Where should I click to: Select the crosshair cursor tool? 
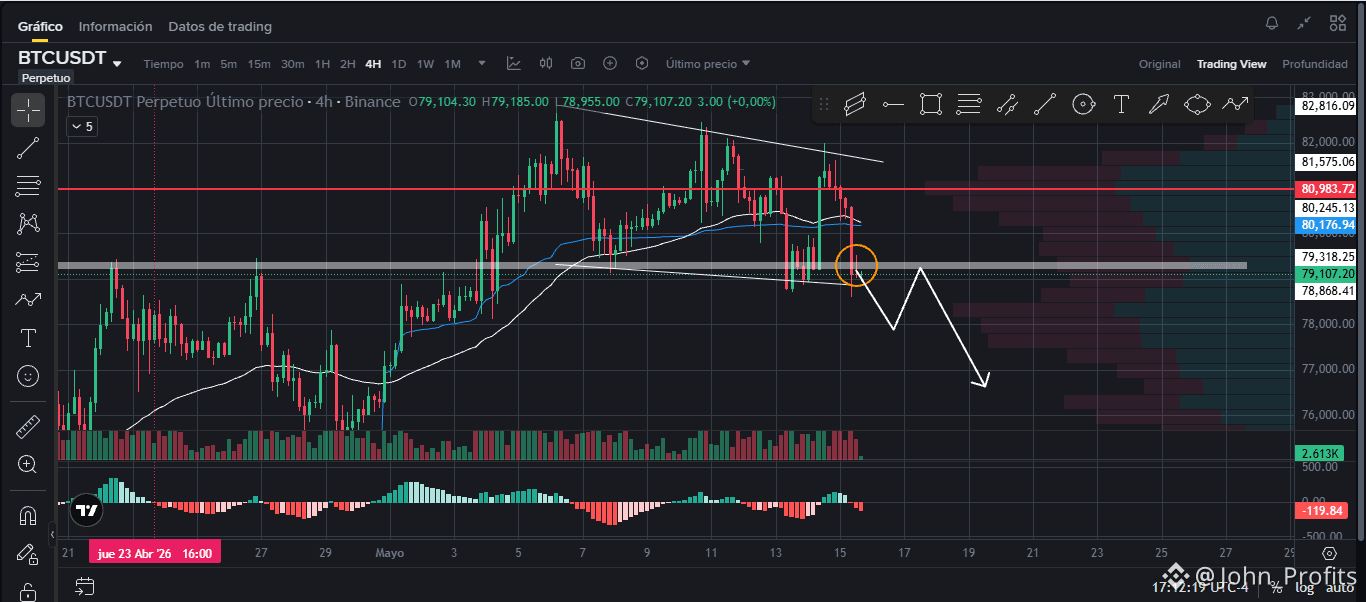point(28,110)
